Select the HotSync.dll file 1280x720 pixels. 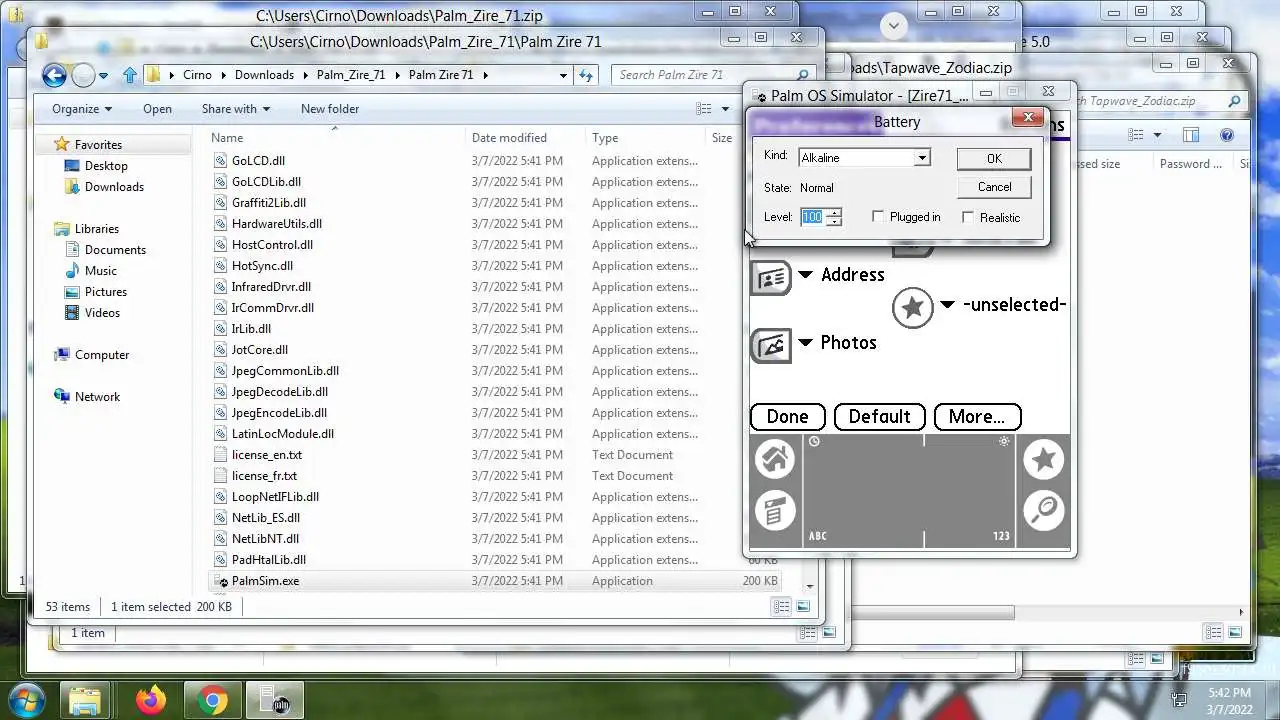click(x=262, y=266)
